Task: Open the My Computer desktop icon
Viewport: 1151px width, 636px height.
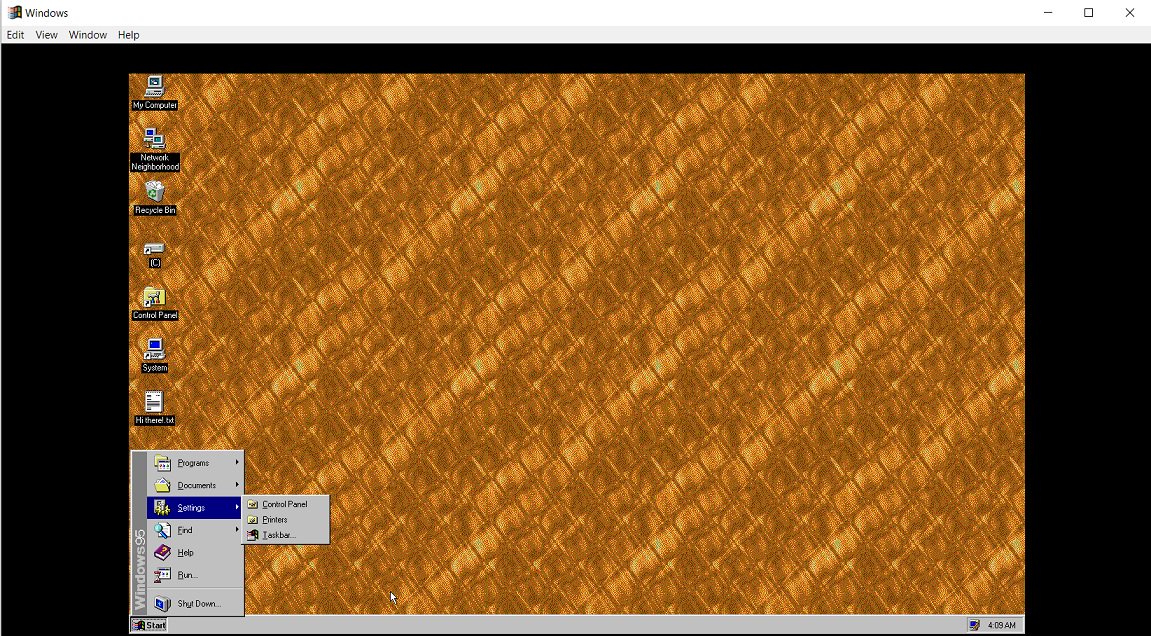Action: click(154, 93)
